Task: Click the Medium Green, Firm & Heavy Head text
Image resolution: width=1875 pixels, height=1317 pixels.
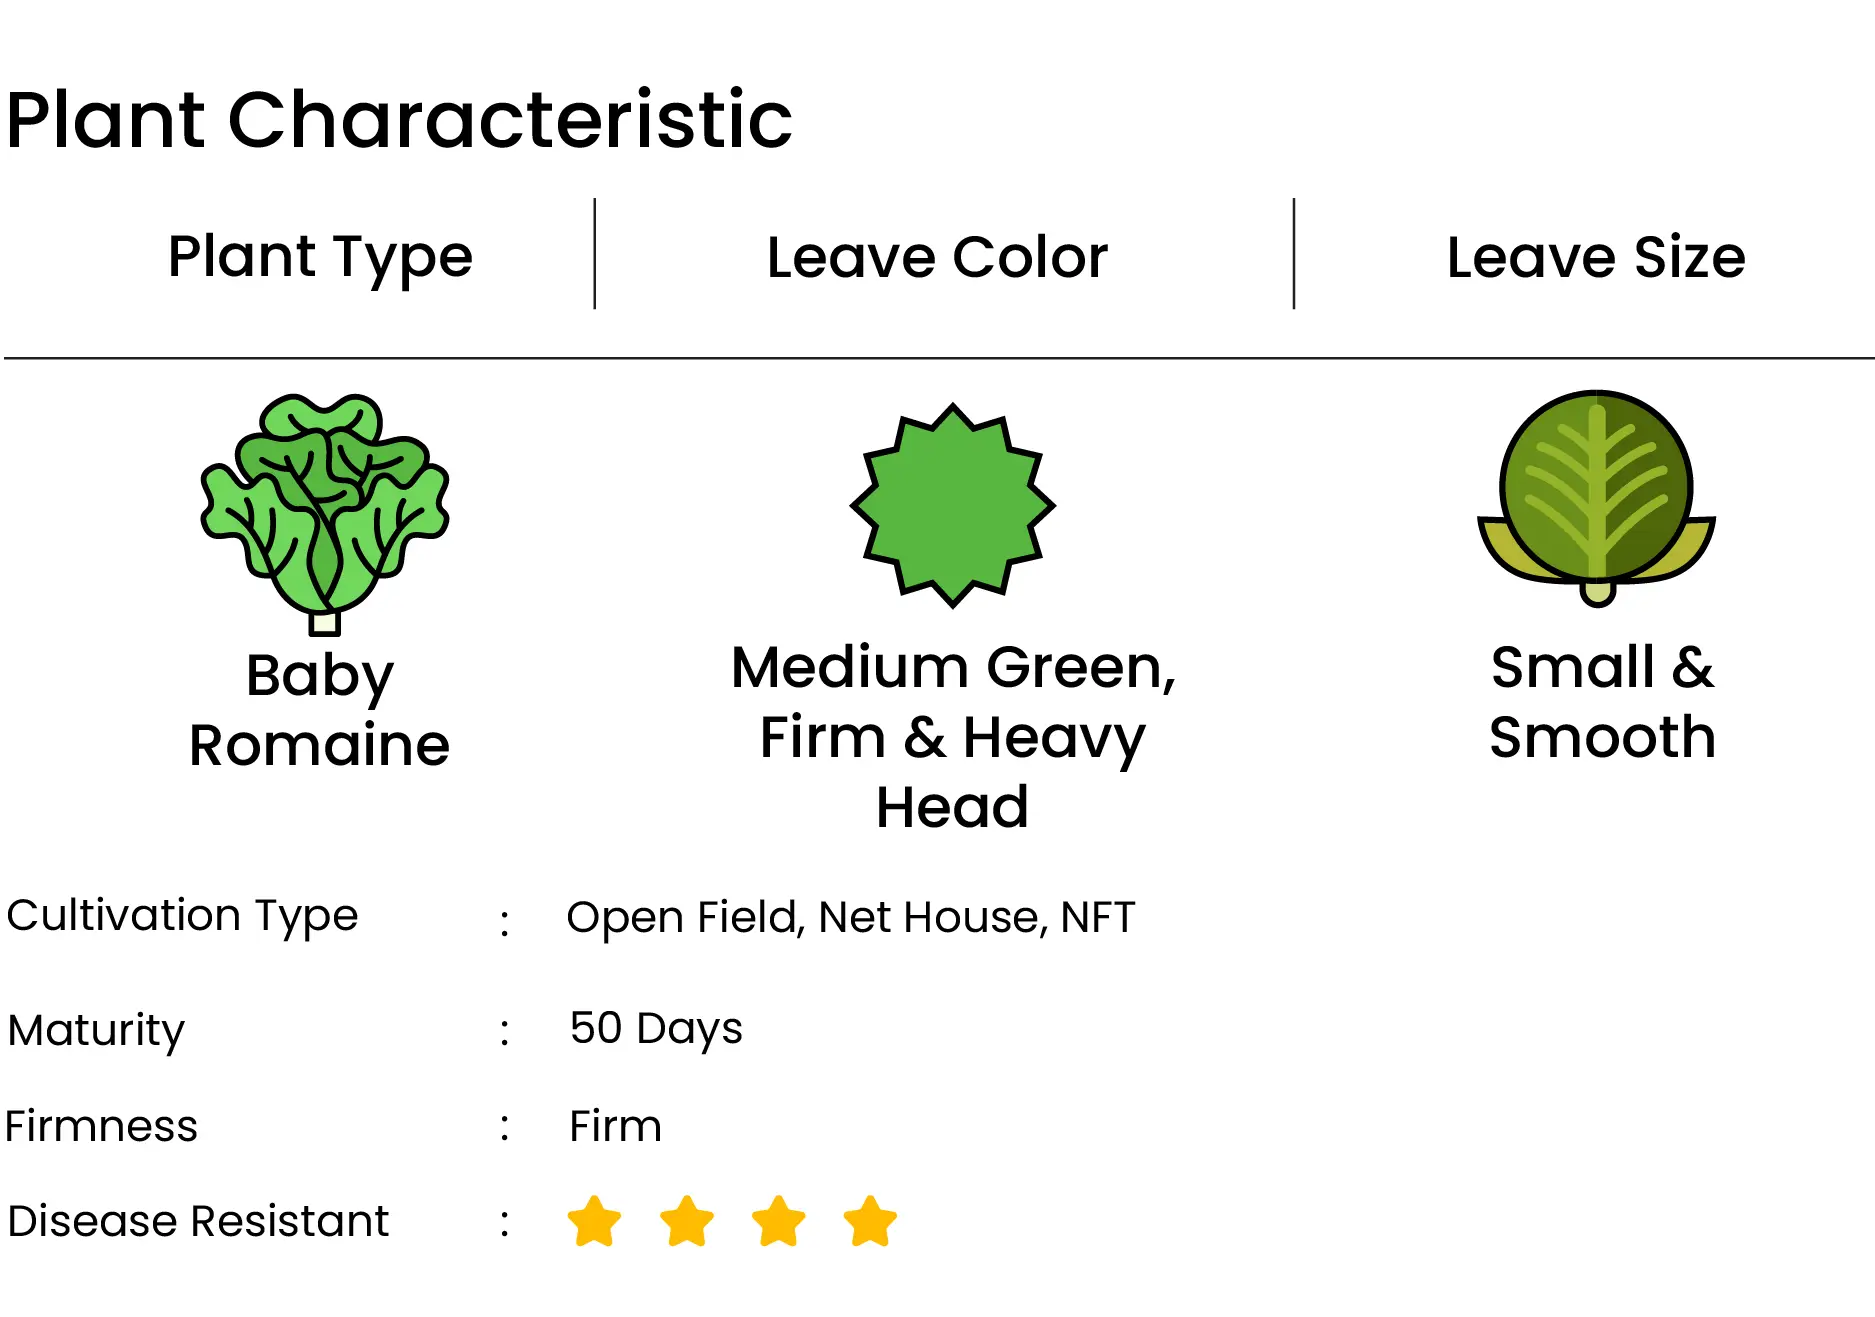Action: 953,736
